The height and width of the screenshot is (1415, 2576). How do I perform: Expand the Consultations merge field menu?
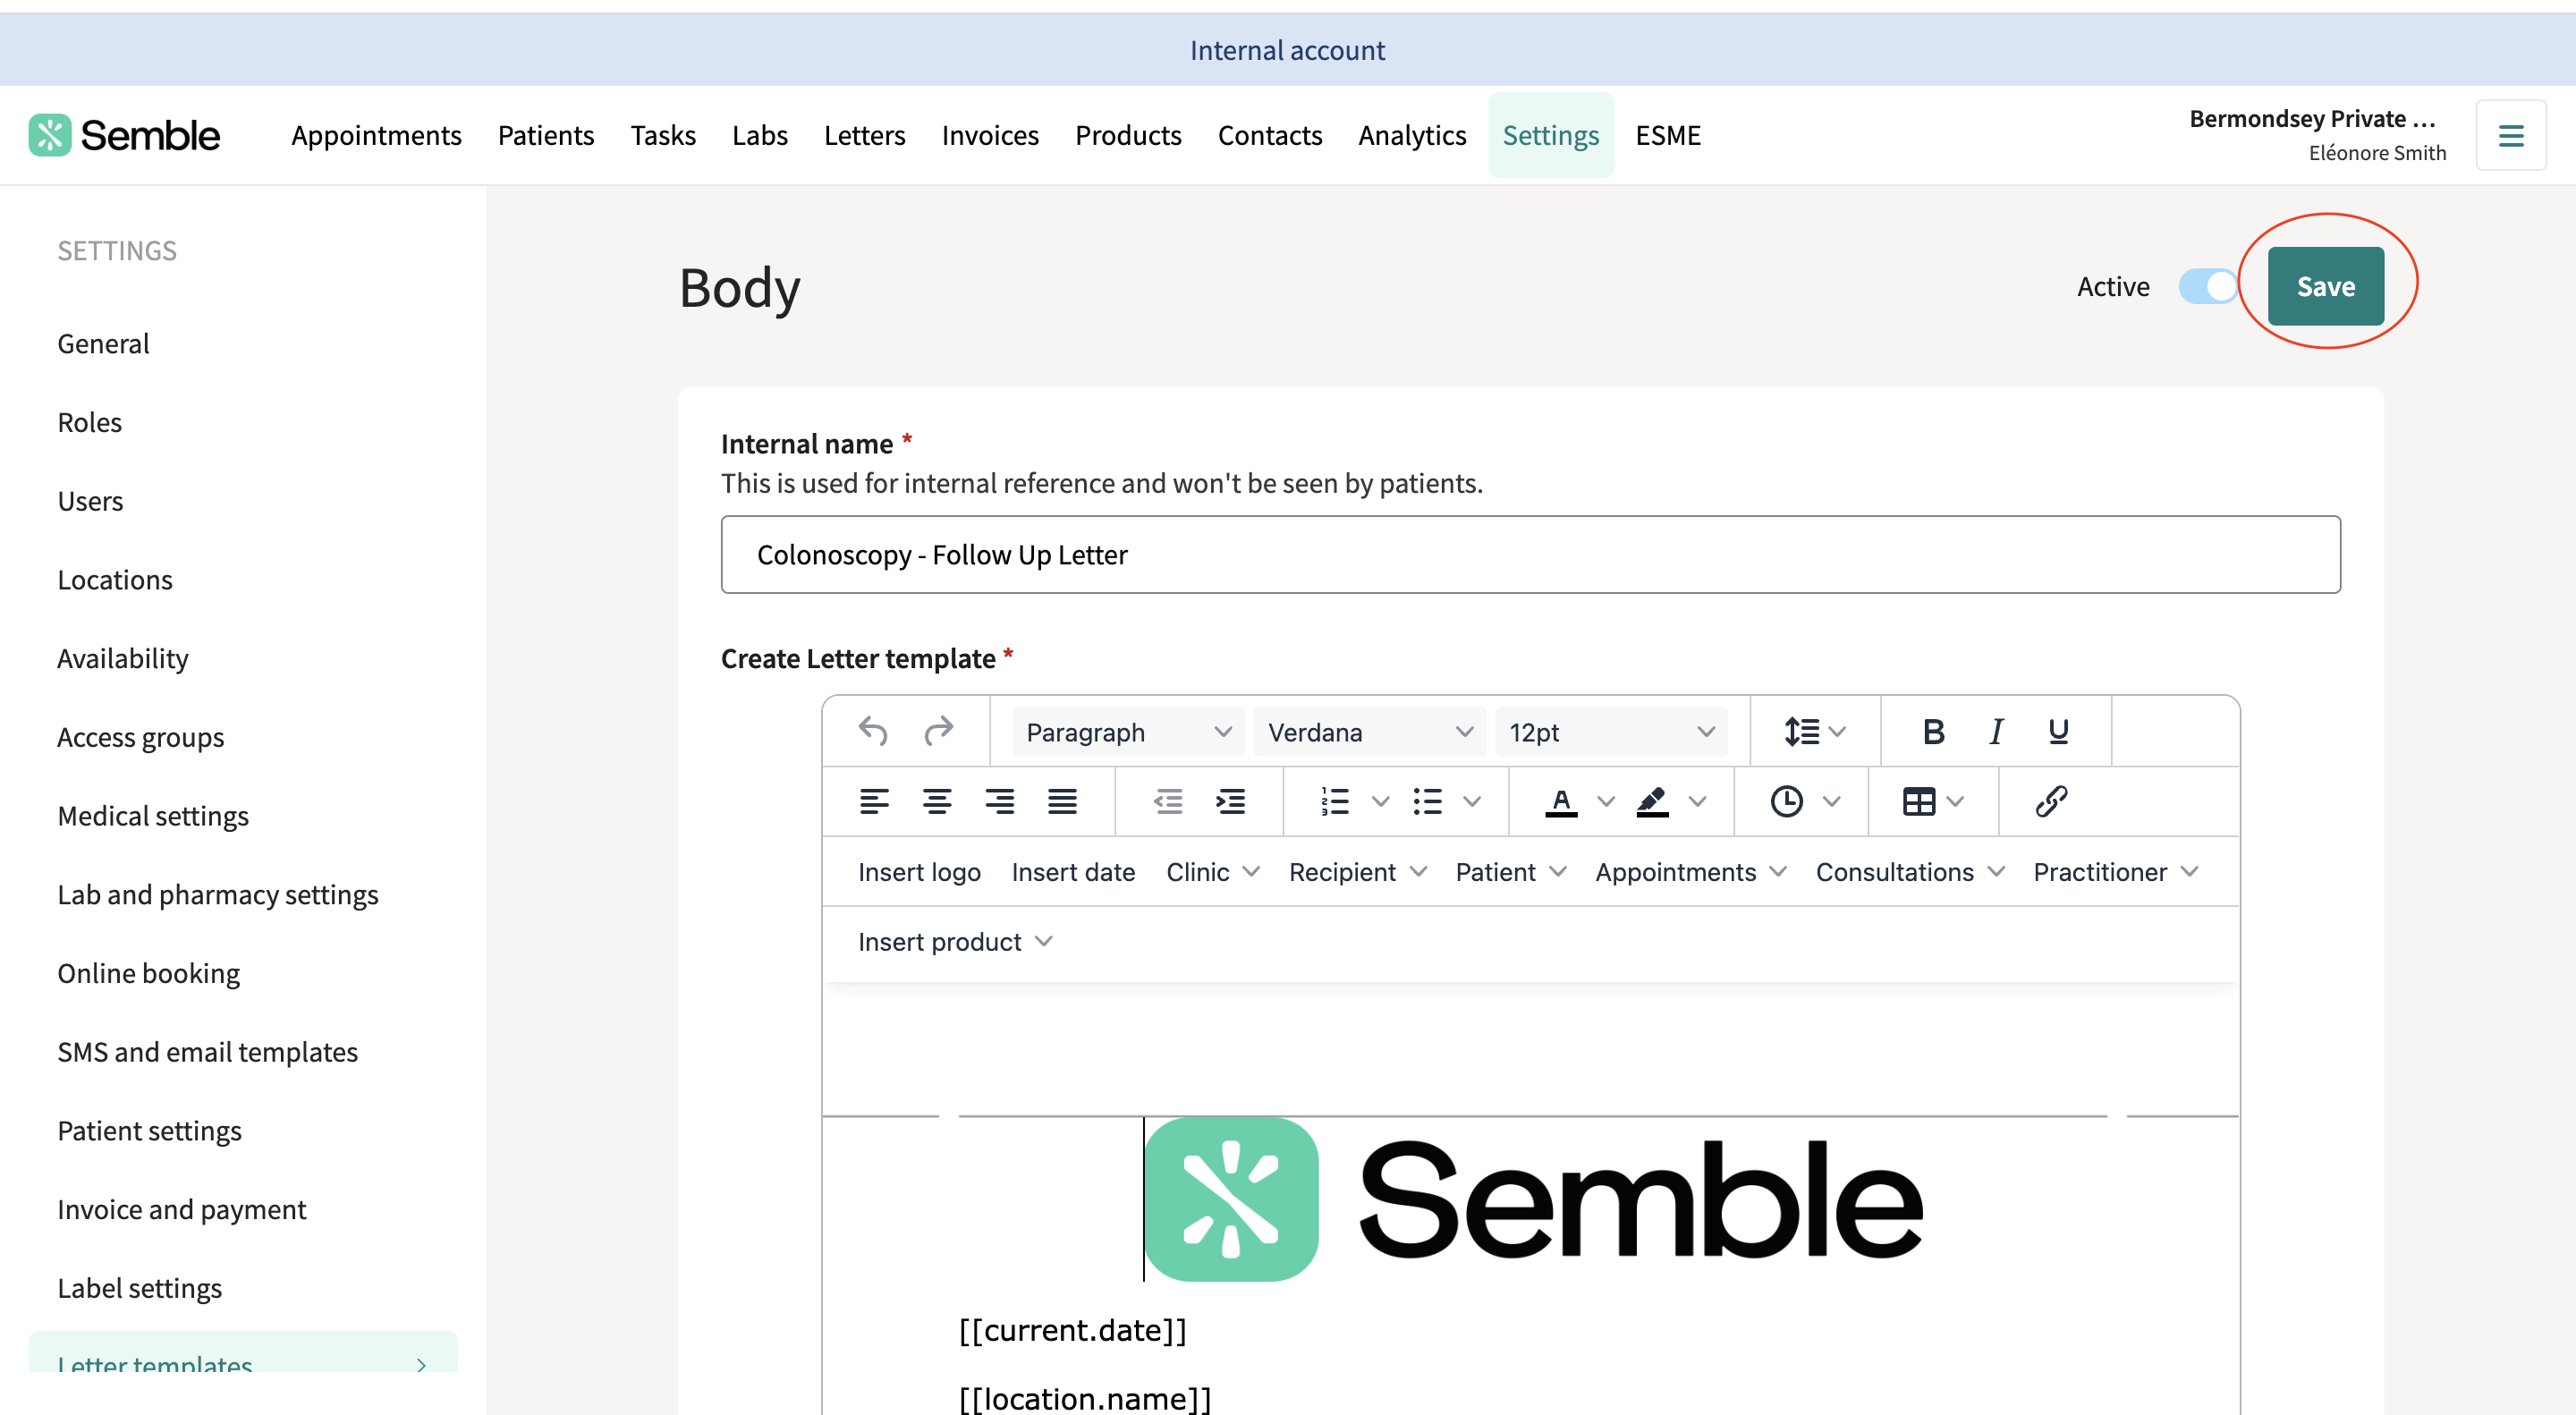click(1910, 872)
